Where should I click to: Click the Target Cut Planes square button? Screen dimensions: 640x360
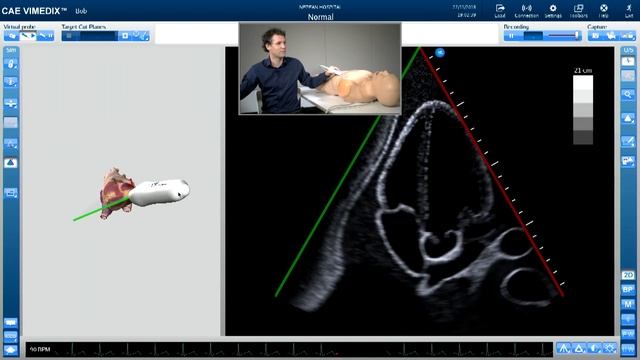point(125,36)
